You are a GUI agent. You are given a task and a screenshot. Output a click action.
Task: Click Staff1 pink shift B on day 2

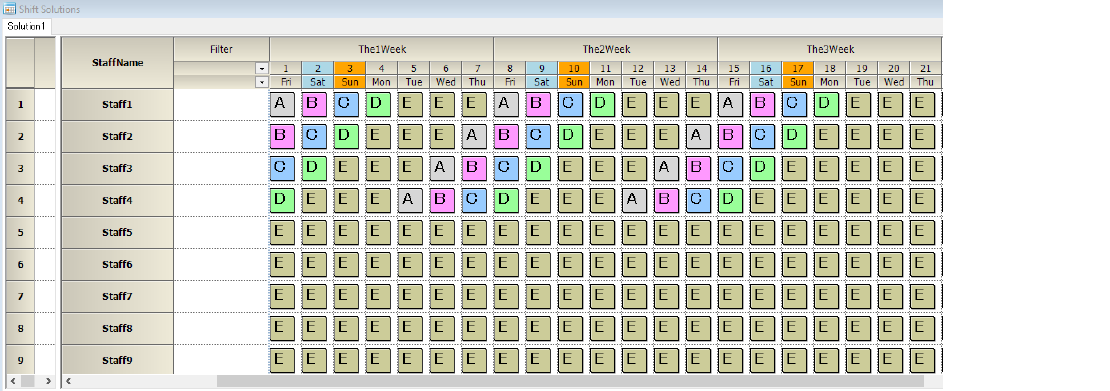314,104
